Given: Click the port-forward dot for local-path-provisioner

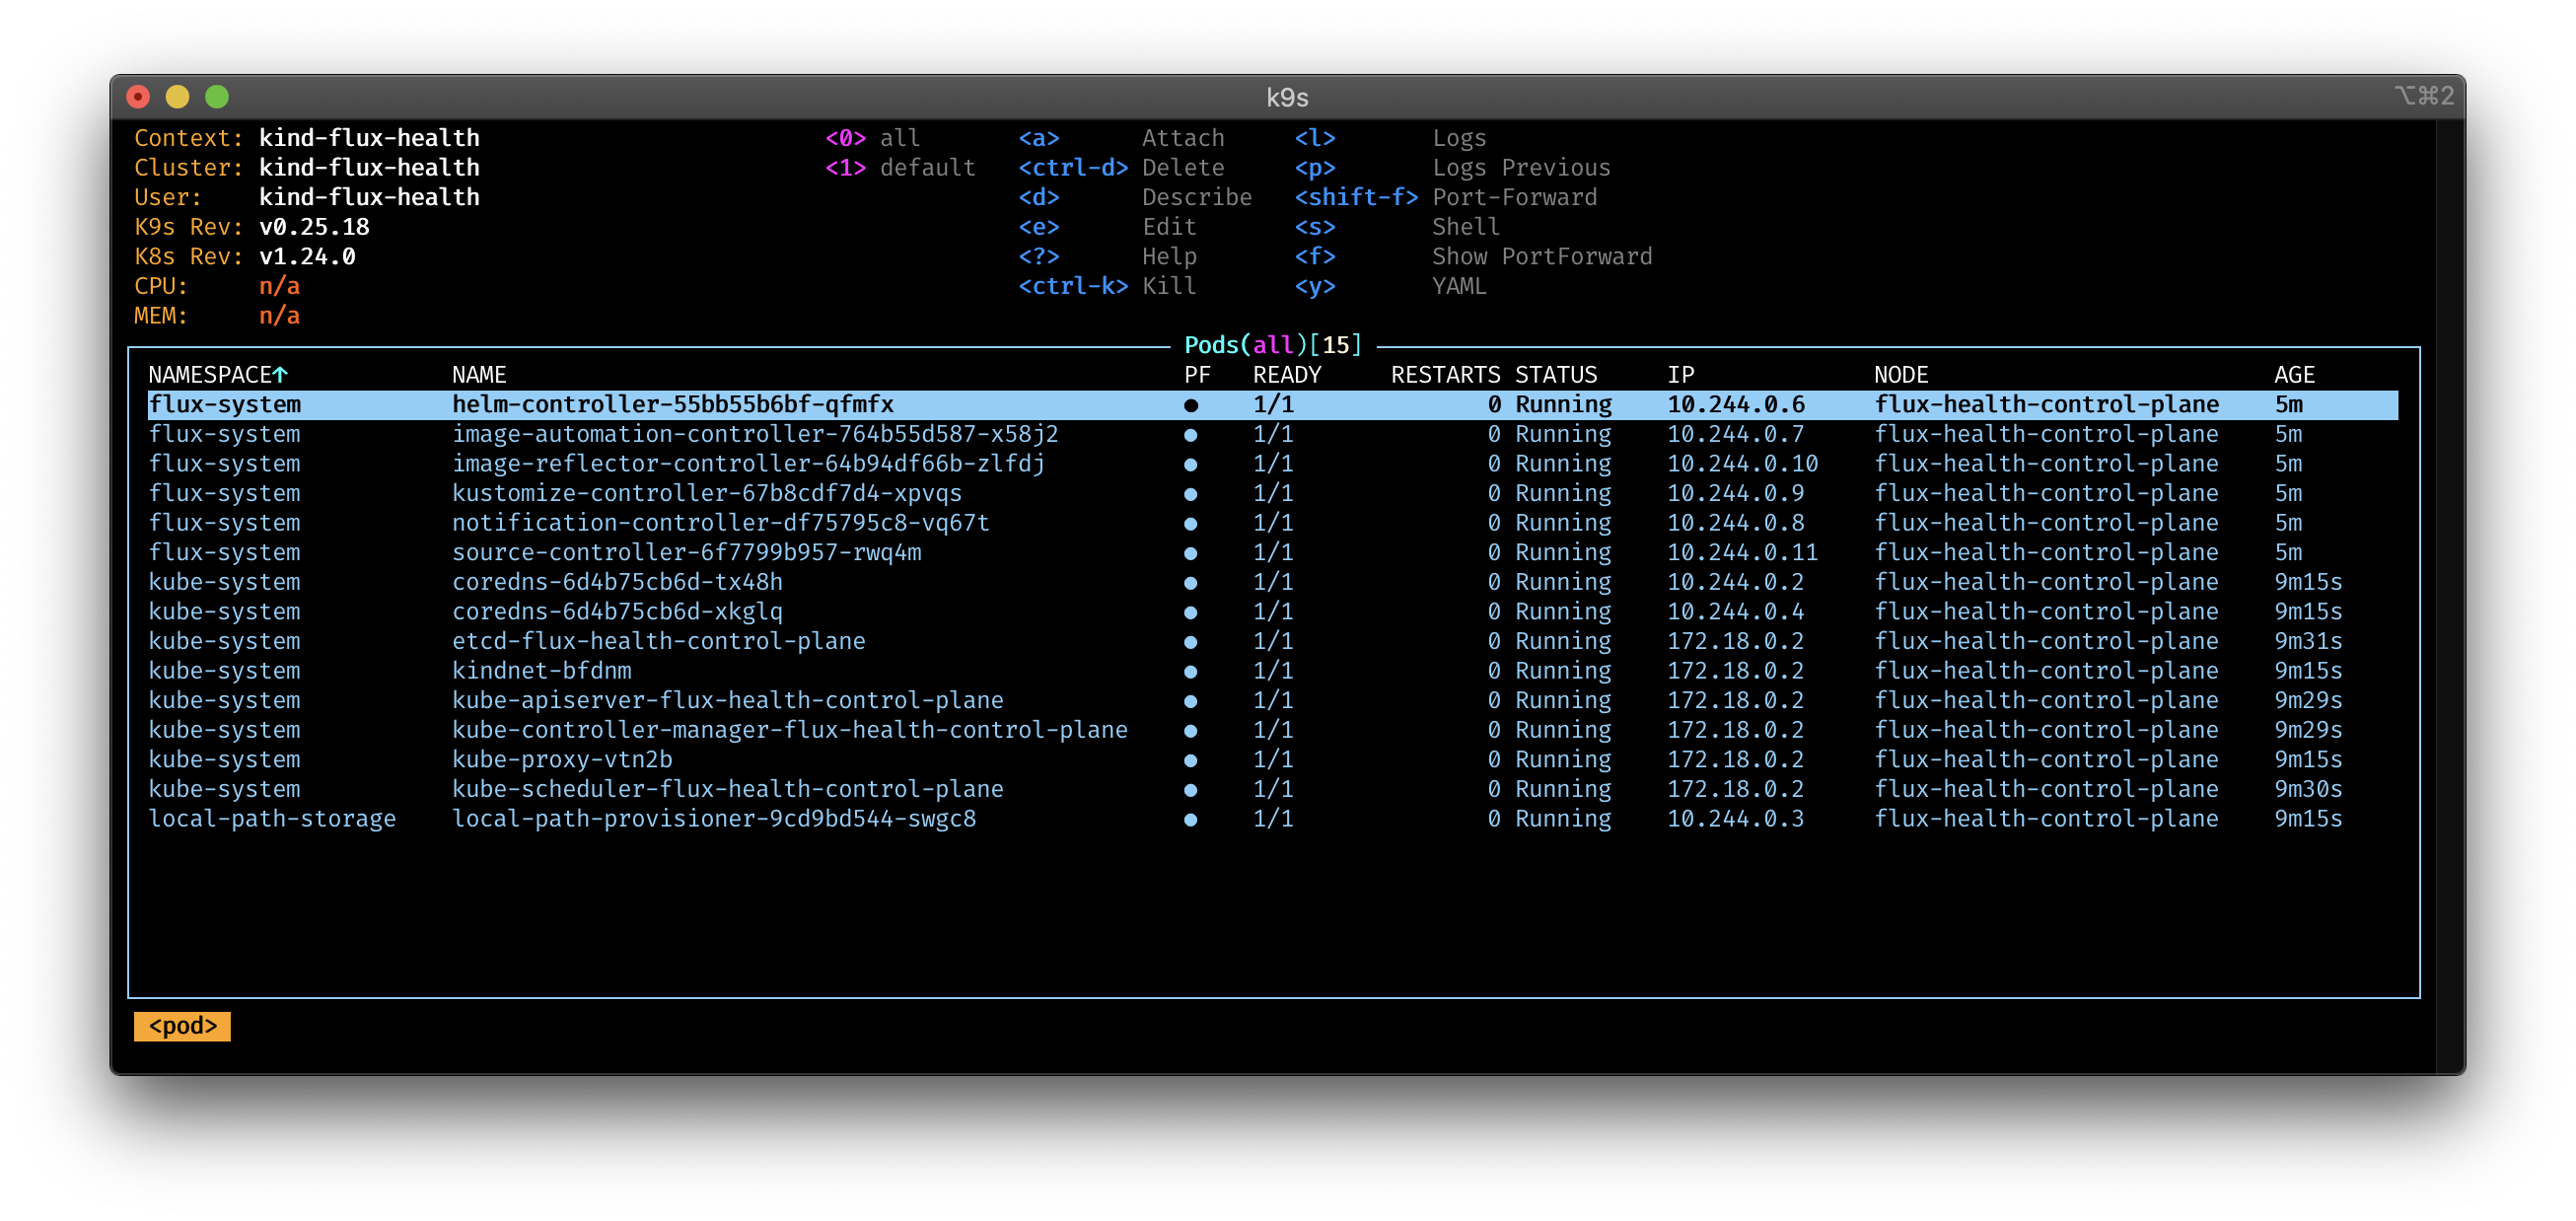Looking at the screenshot, I should coord(1190,820).
